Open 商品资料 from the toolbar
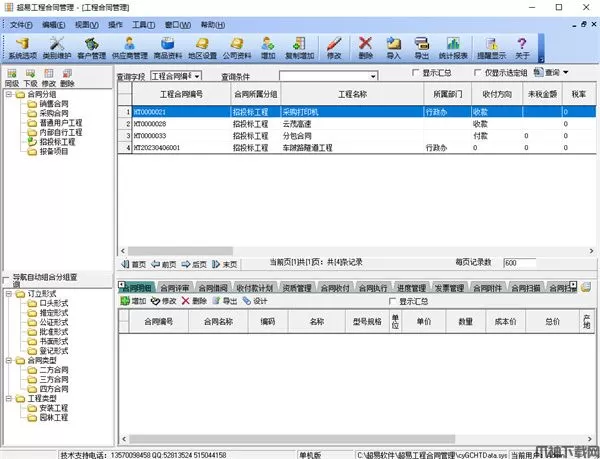The image size is (600, 459). 168,48
